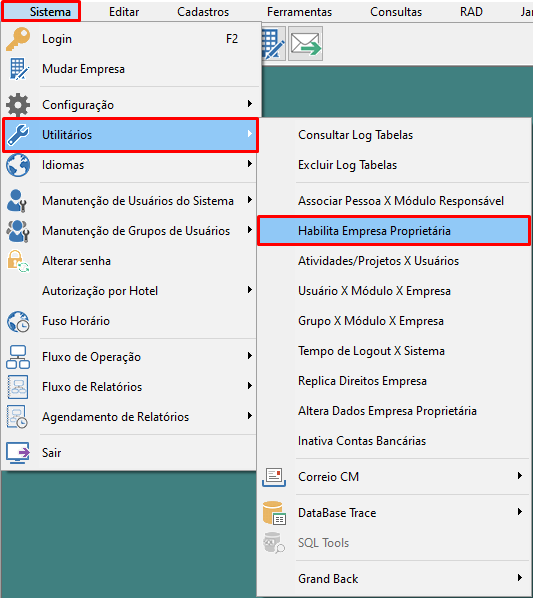
Task: Open the Editar menu
Action: (124, 12)
